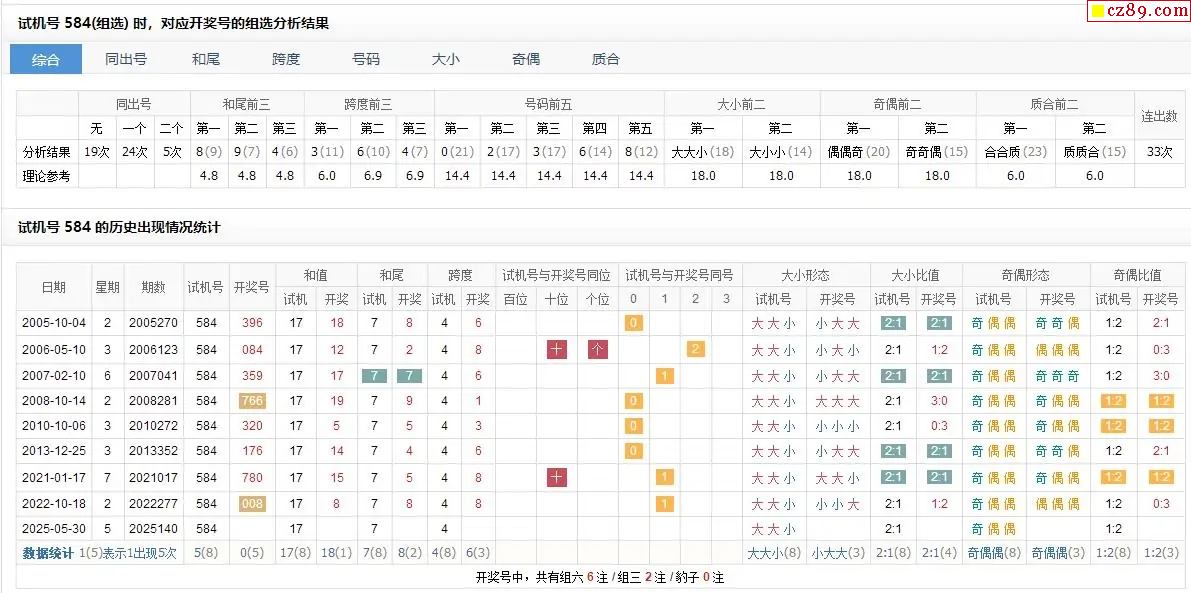Click the 日期 column header
This screenshot has width=1191, height=593.
pos(54,287)
